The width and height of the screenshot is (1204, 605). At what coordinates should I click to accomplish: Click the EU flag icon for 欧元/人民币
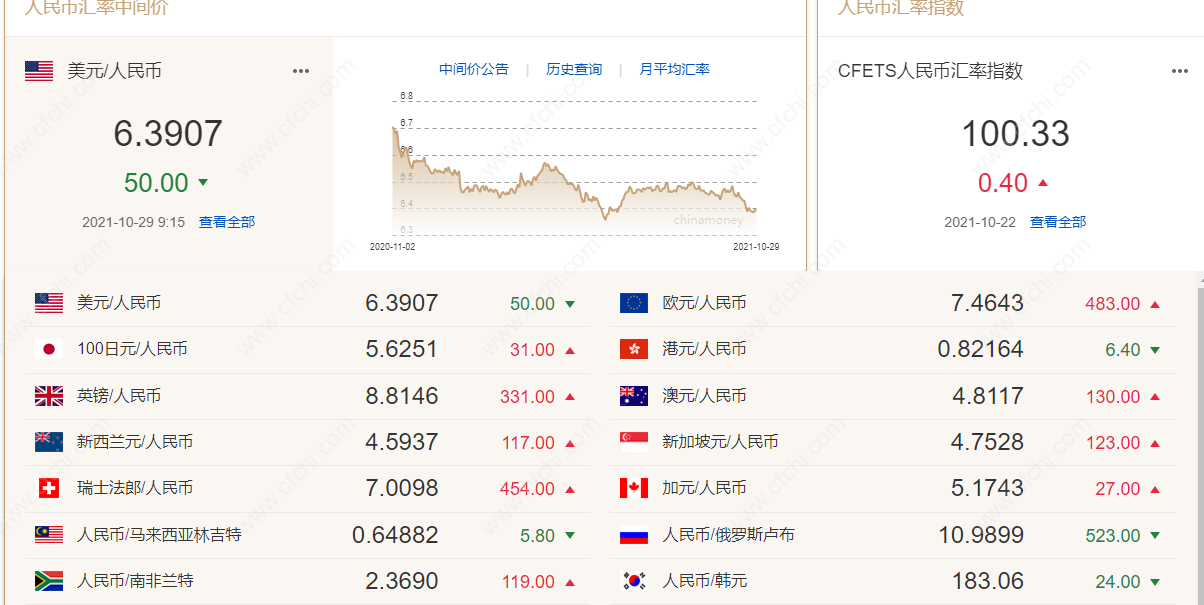click(634, 303)
